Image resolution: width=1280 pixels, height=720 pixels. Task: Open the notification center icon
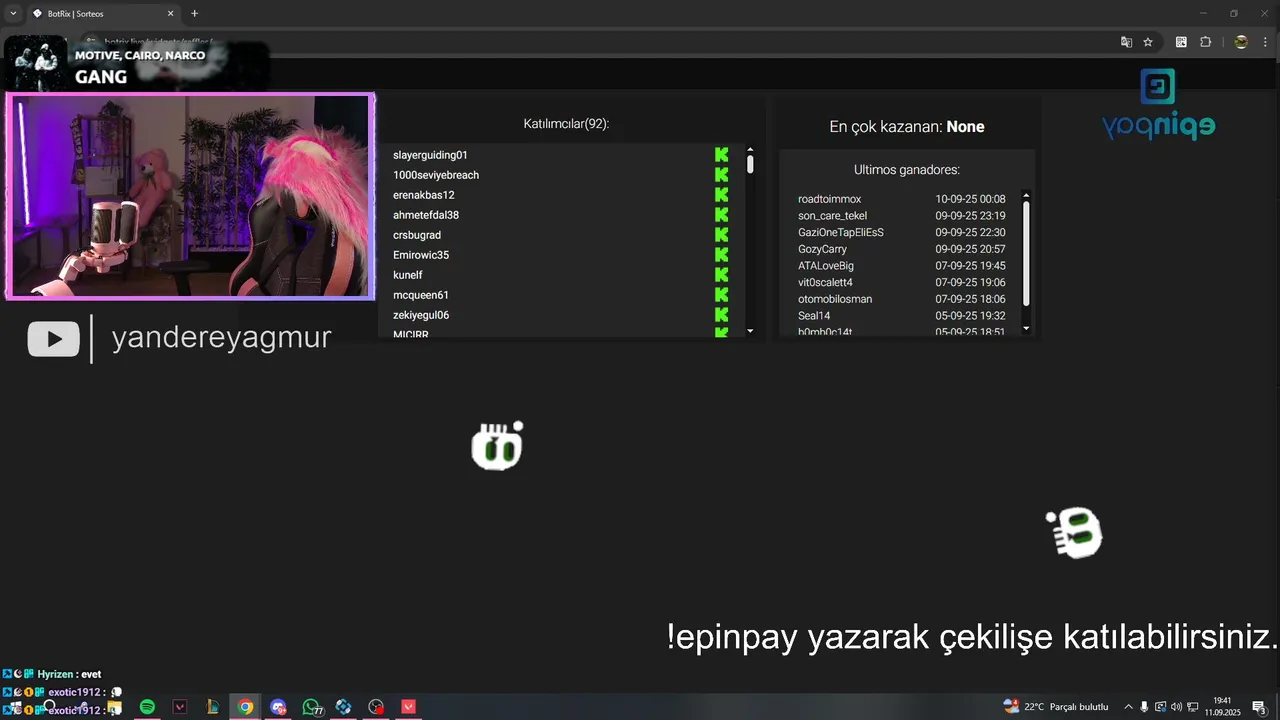click(1259, 707)
